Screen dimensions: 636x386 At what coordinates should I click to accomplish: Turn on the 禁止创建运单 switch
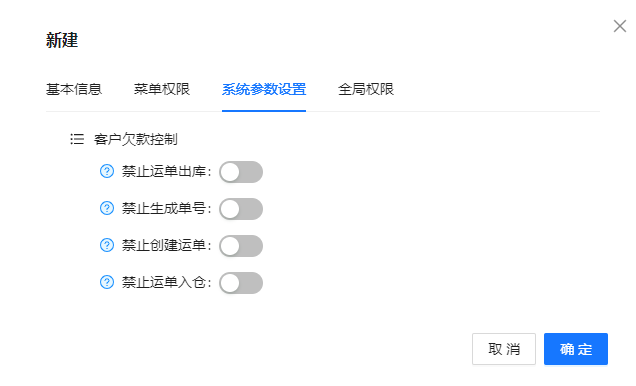pyautogui.click(x=241, y=246)
